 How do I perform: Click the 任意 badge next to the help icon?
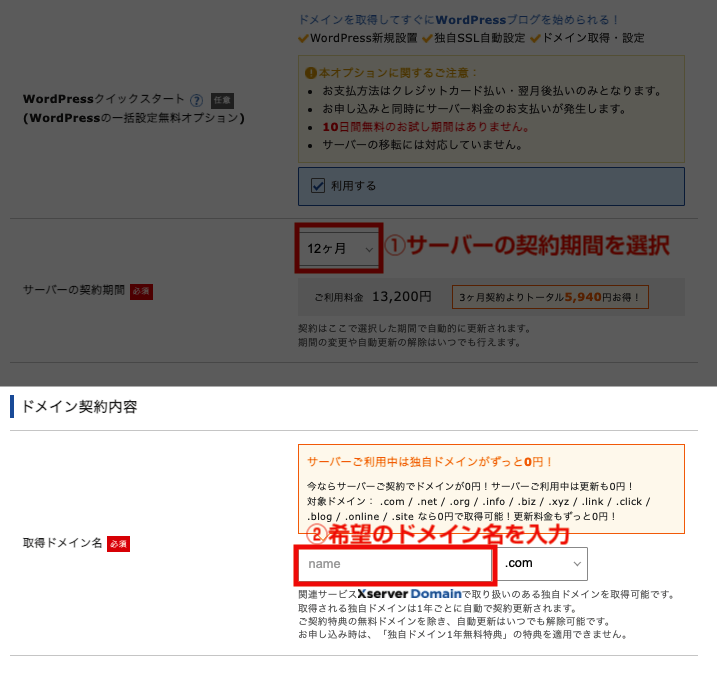click(222, 100)
